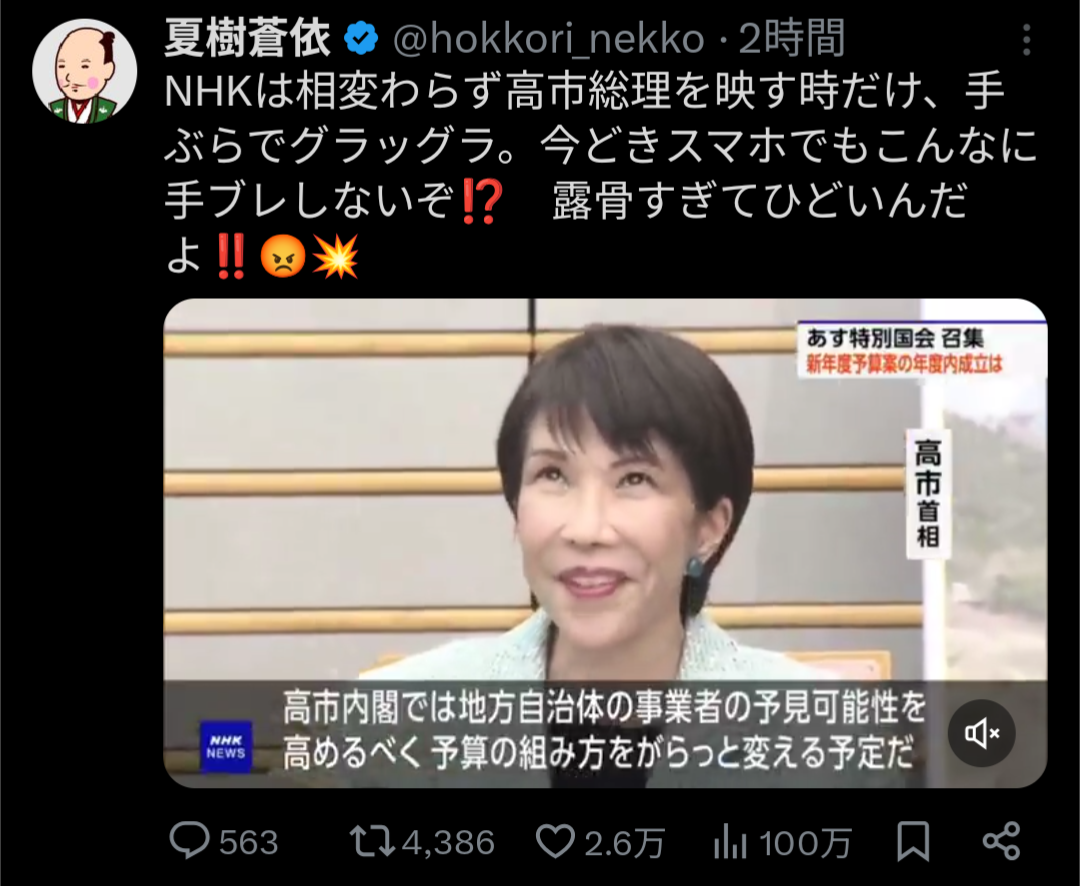
Task: Play the NHK news video thumbnail
Action: coord(605,543)
